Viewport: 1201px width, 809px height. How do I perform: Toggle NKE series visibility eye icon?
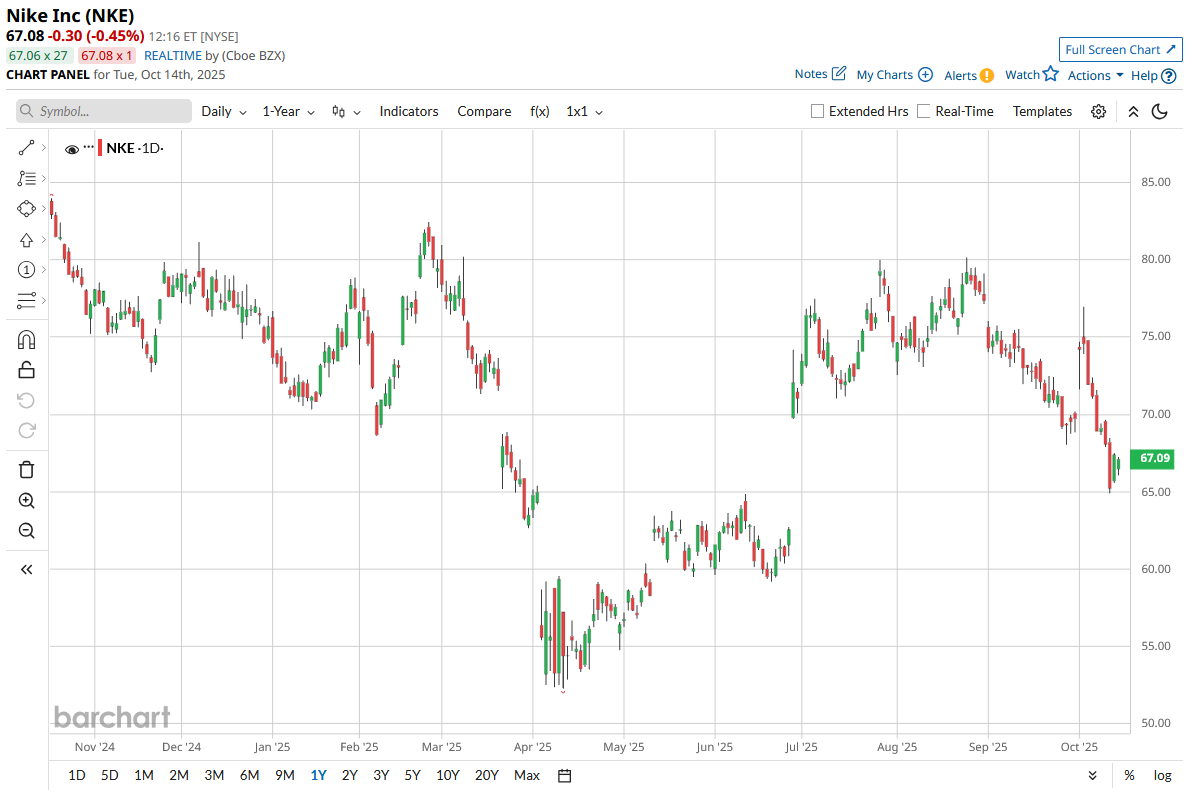pos(72,149)
